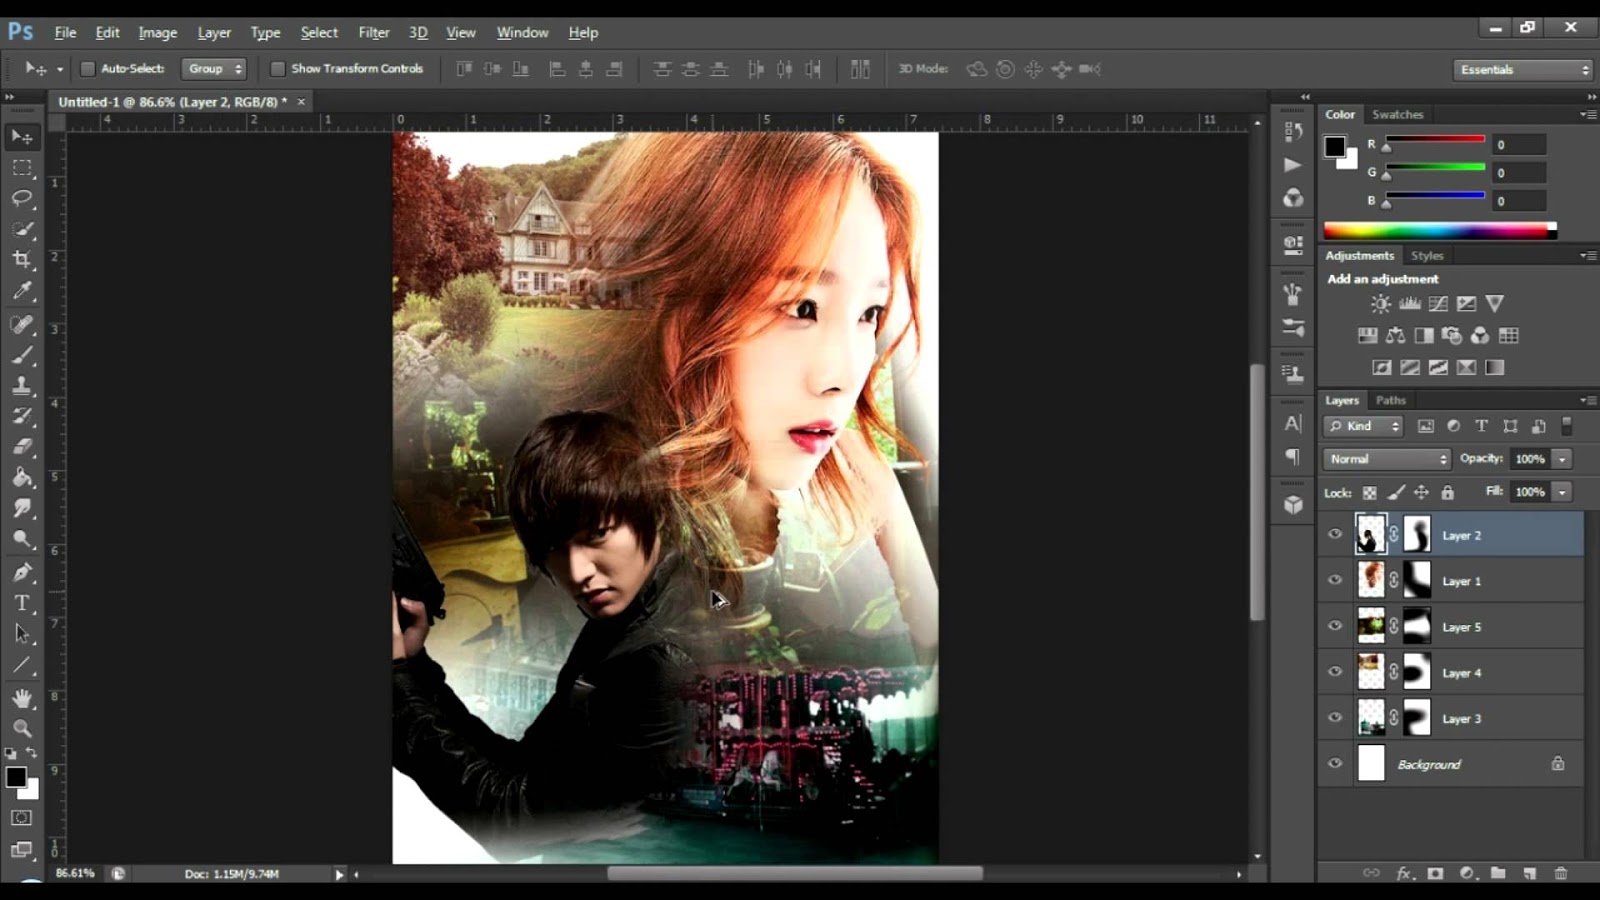Select the Hand tool
The height and width of the screenshot is (900, 1600).
22,698
